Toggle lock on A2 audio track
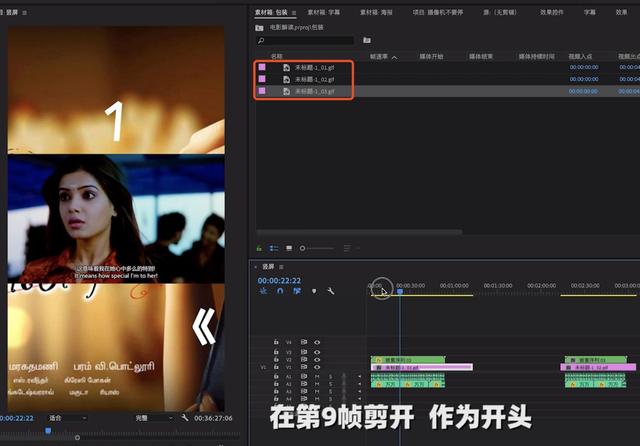Image resolution: width=640 pixels, height=446 pixels. pos(276,384)
